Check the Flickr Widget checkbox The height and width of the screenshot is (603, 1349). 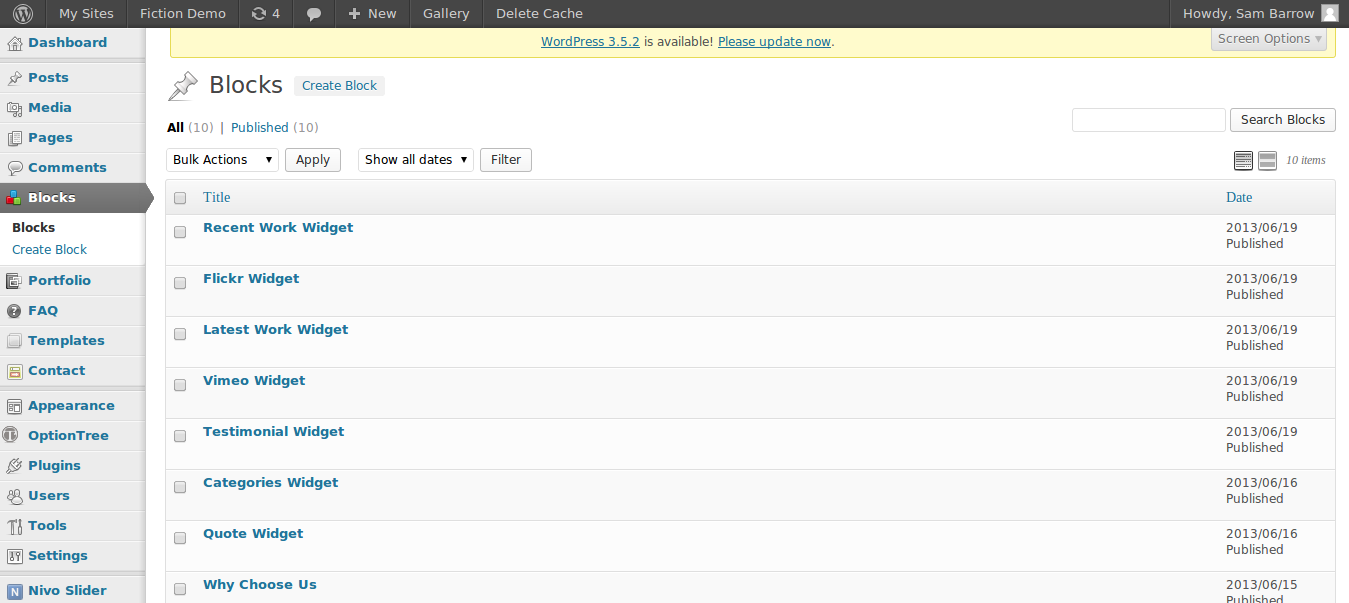point(180,283)
